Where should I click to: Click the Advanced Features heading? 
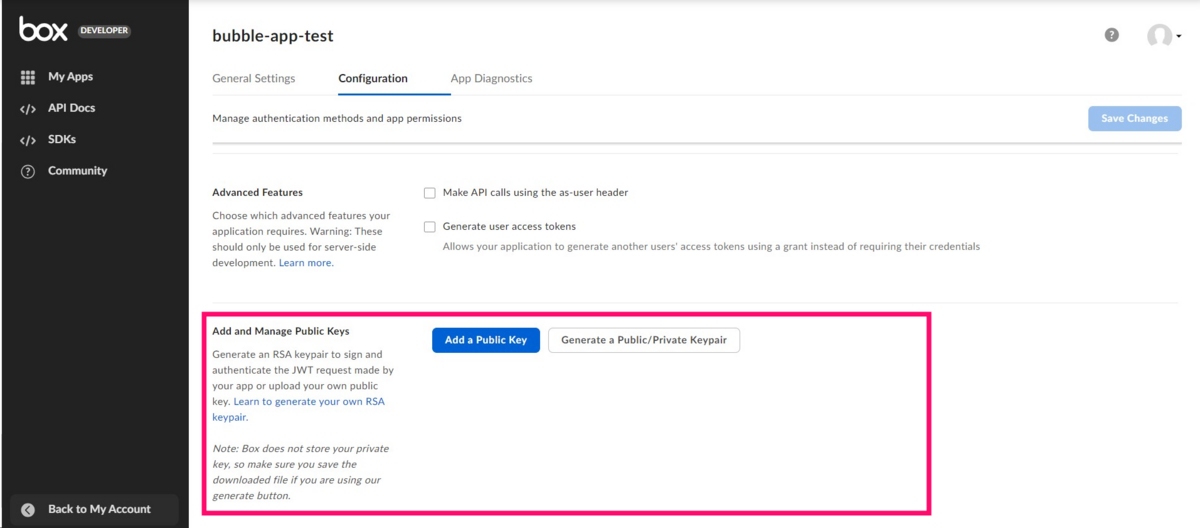[x=257, y=192]
